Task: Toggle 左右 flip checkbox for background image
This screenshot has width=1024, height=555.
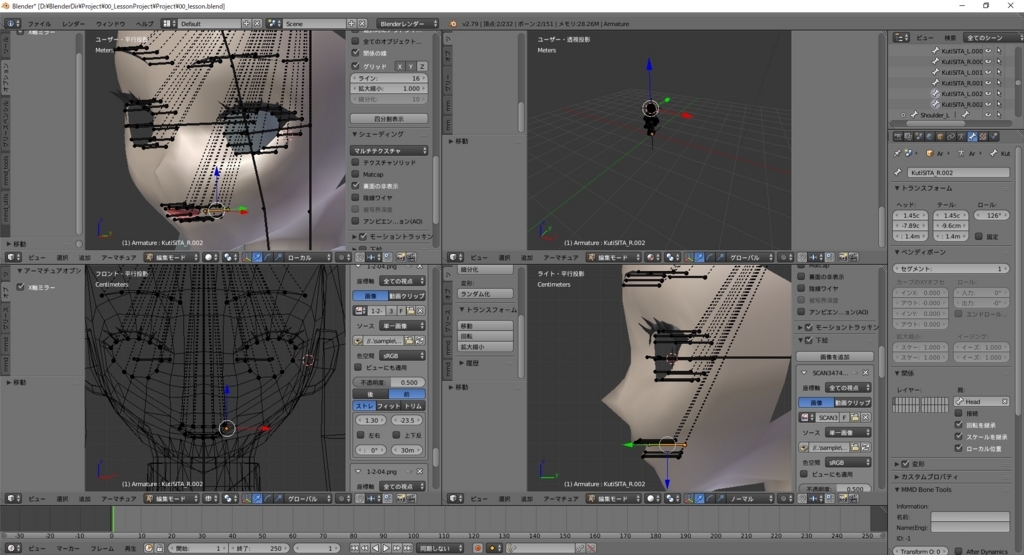Action: point(360,435)
